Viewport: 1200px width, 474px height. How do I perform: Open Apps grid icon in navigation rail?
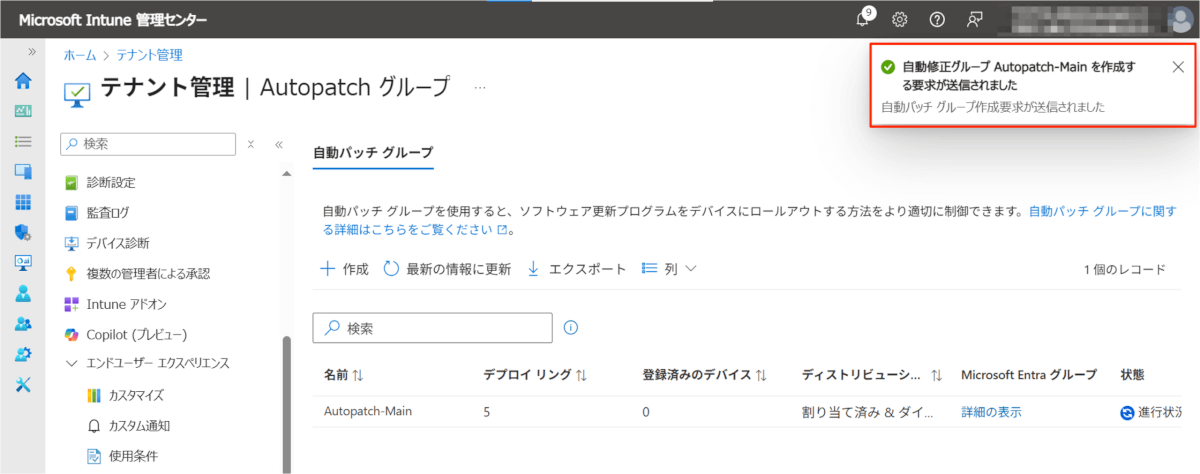23,202
